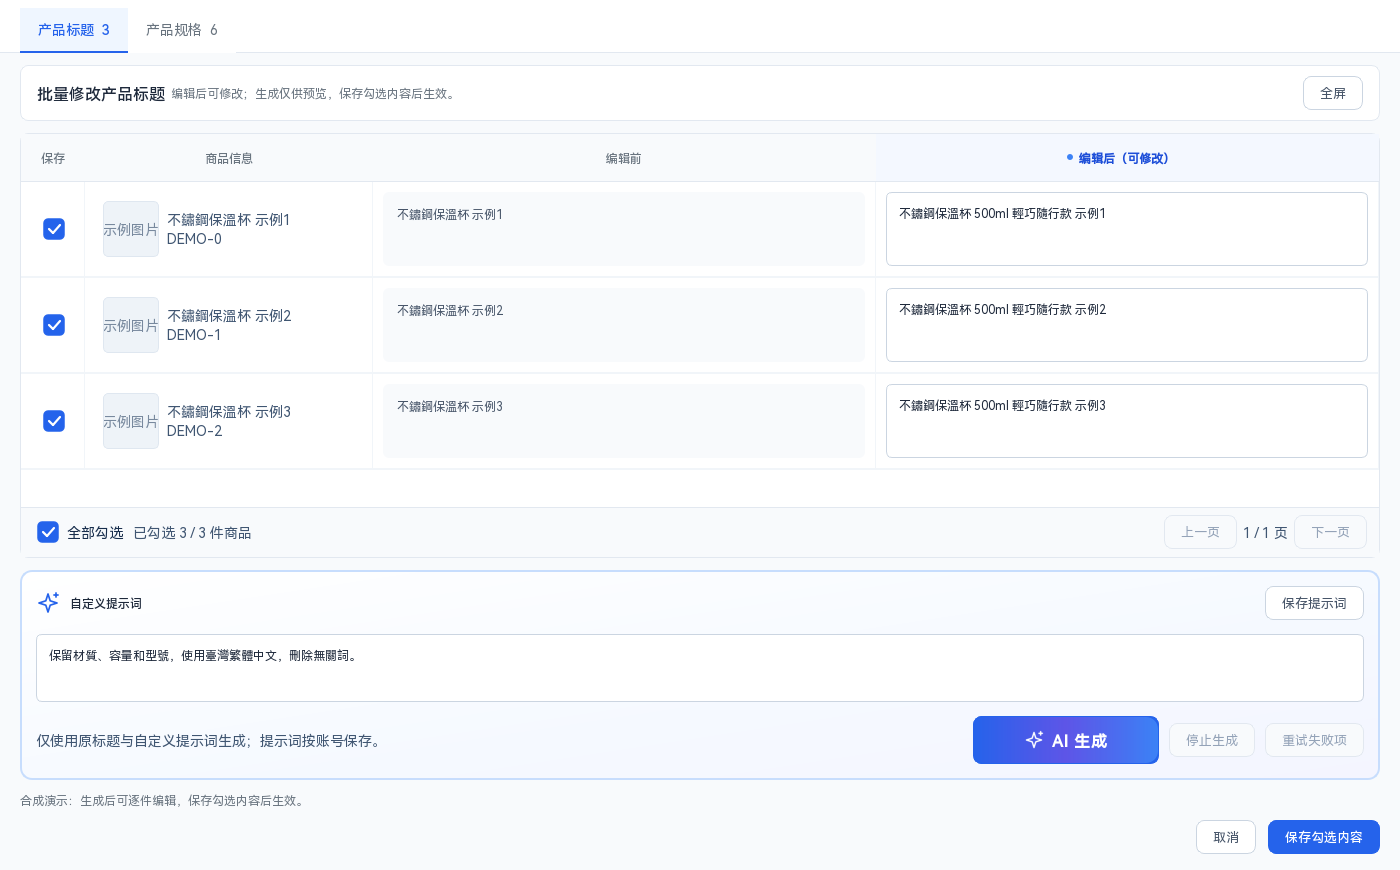Click the 批量修改产品标题 heading
This screenshot has width=1400, height=870.
[x=101, y=94]
